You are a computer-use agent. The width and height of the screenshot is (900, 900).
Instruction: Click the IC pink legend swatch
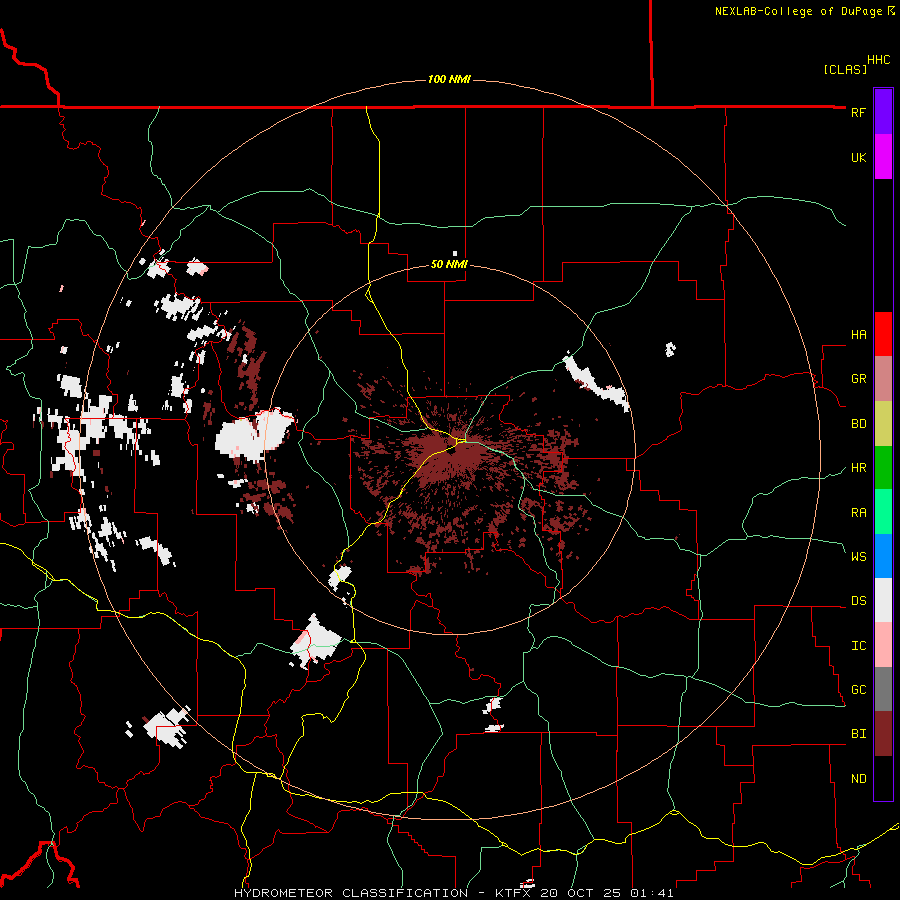pos(883,645)
